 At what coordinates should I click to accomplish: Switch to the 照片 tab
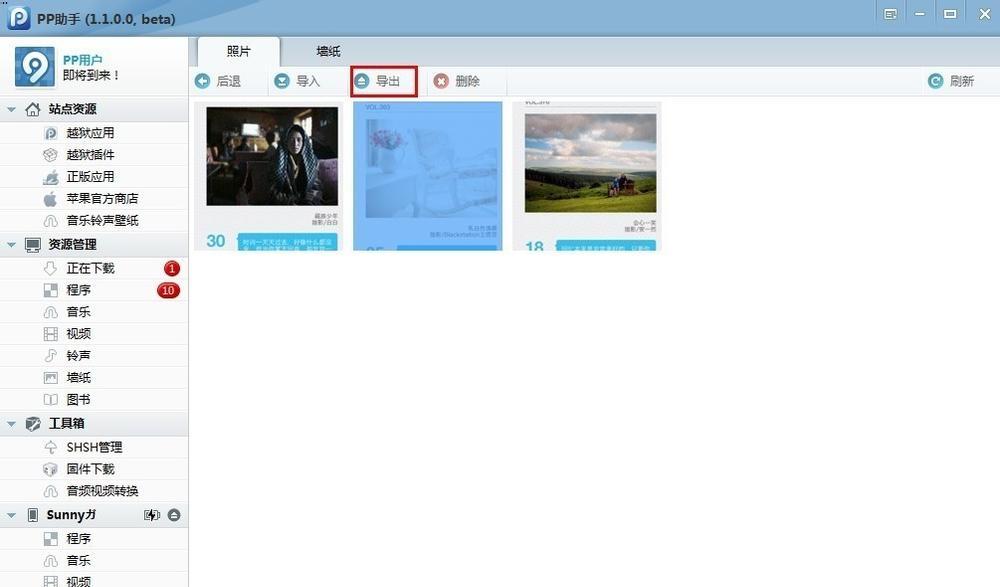point(239,51)
